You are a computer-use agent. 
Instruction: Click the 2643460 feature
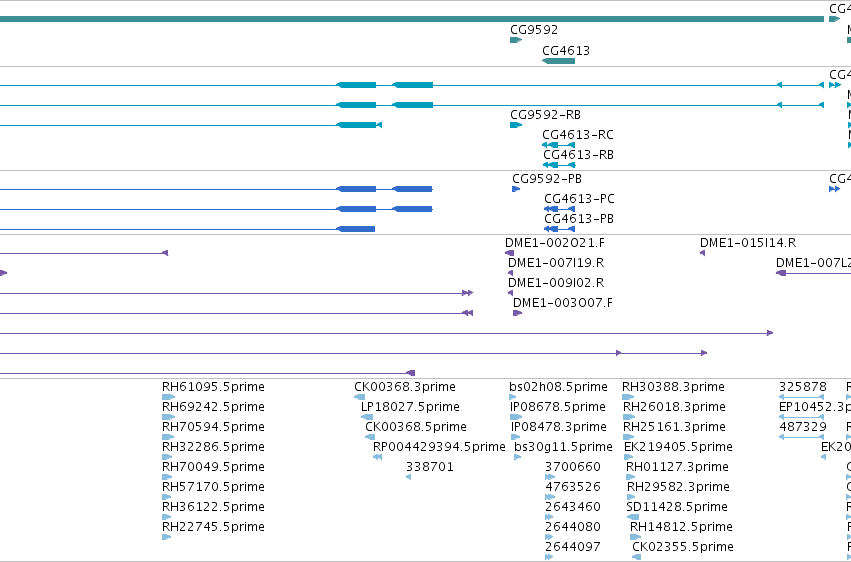[550, 517]
